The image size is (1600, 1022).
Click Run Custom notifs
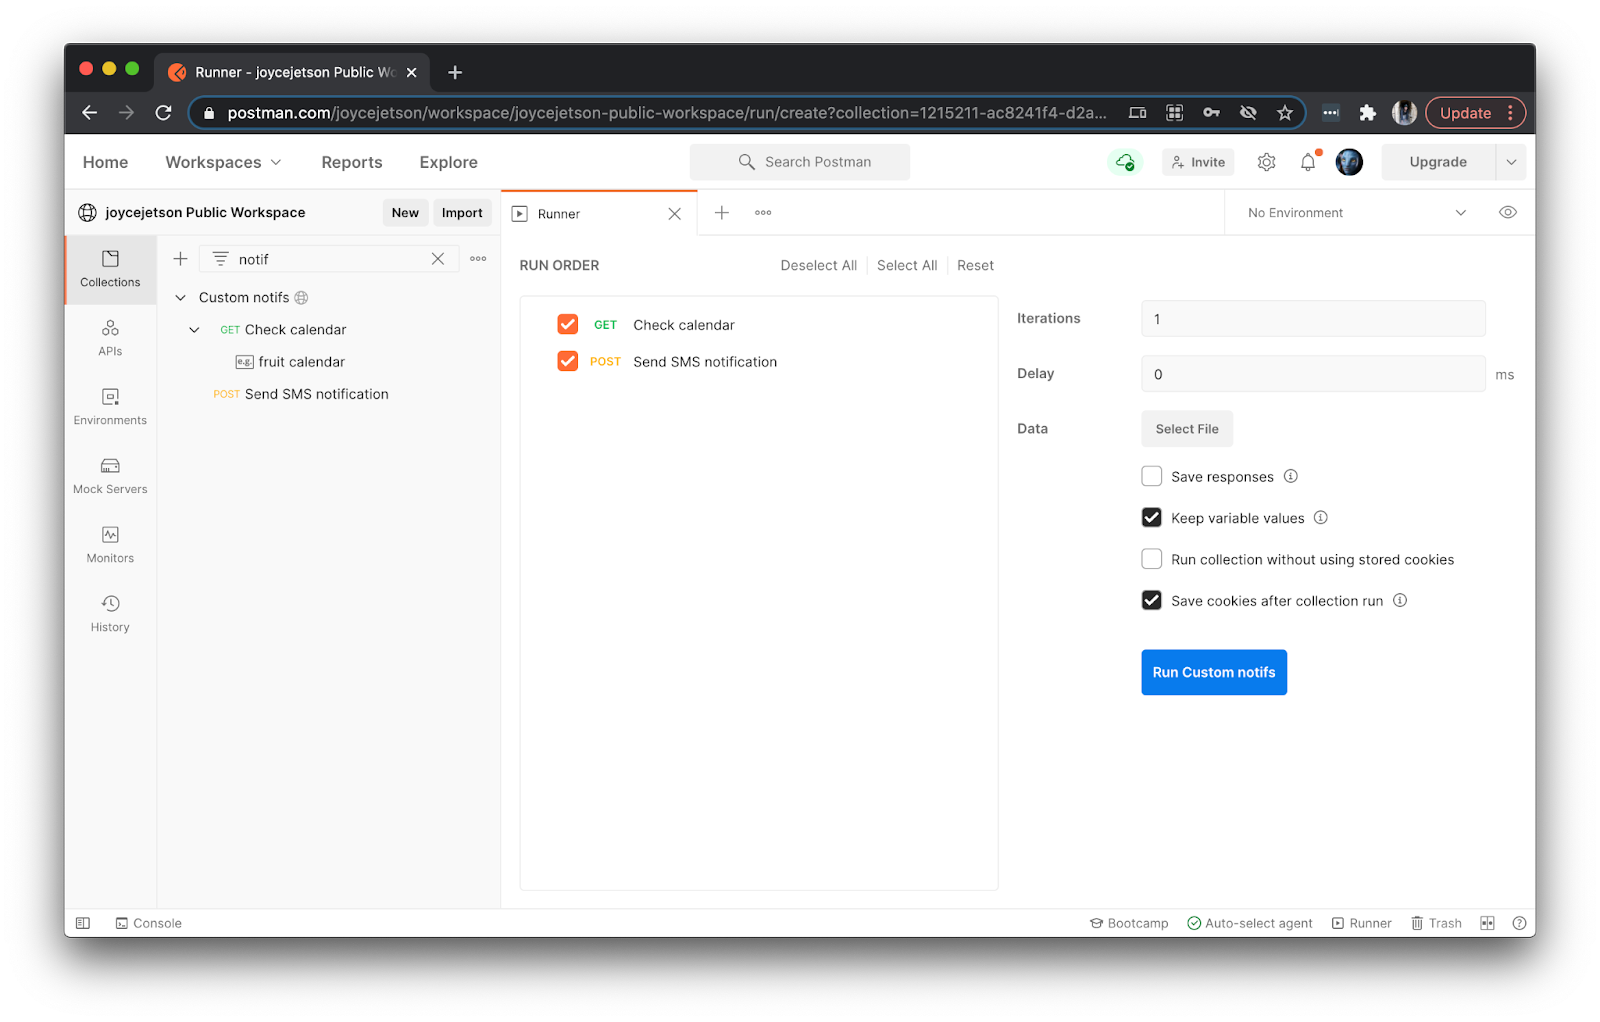coord(1214,672)
